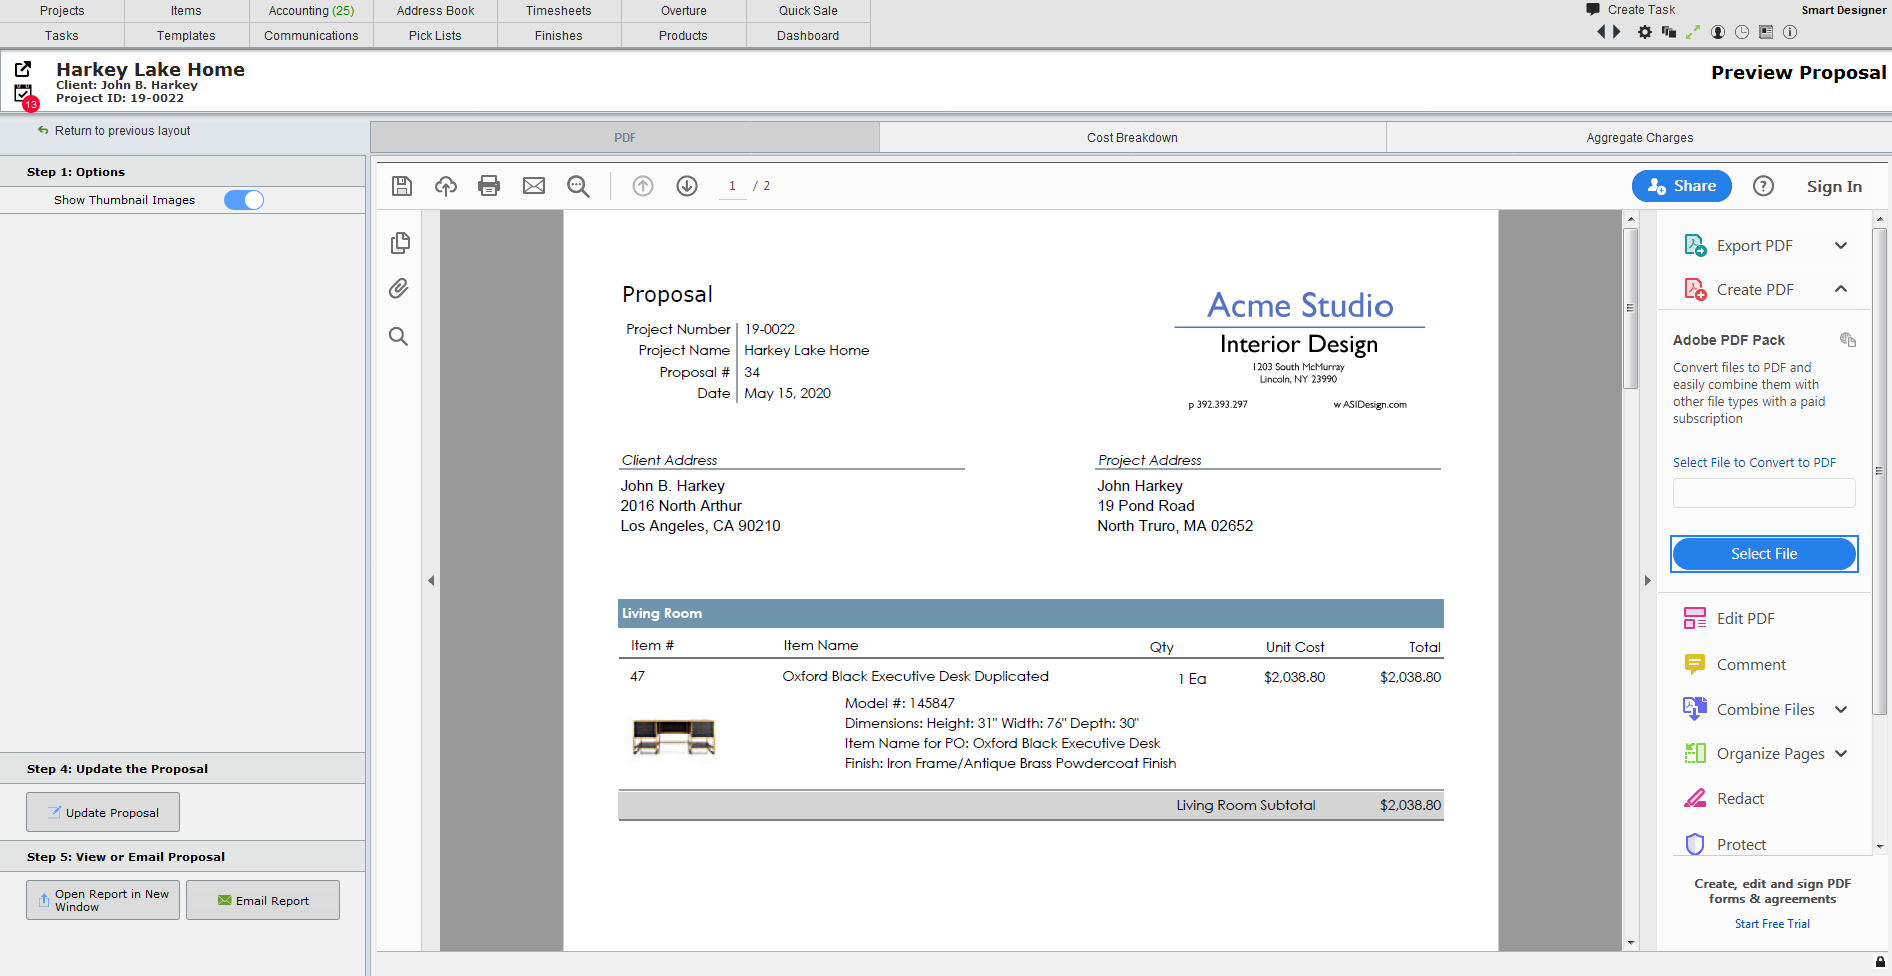Click the PDF page number field

click(x=732, y=186)
